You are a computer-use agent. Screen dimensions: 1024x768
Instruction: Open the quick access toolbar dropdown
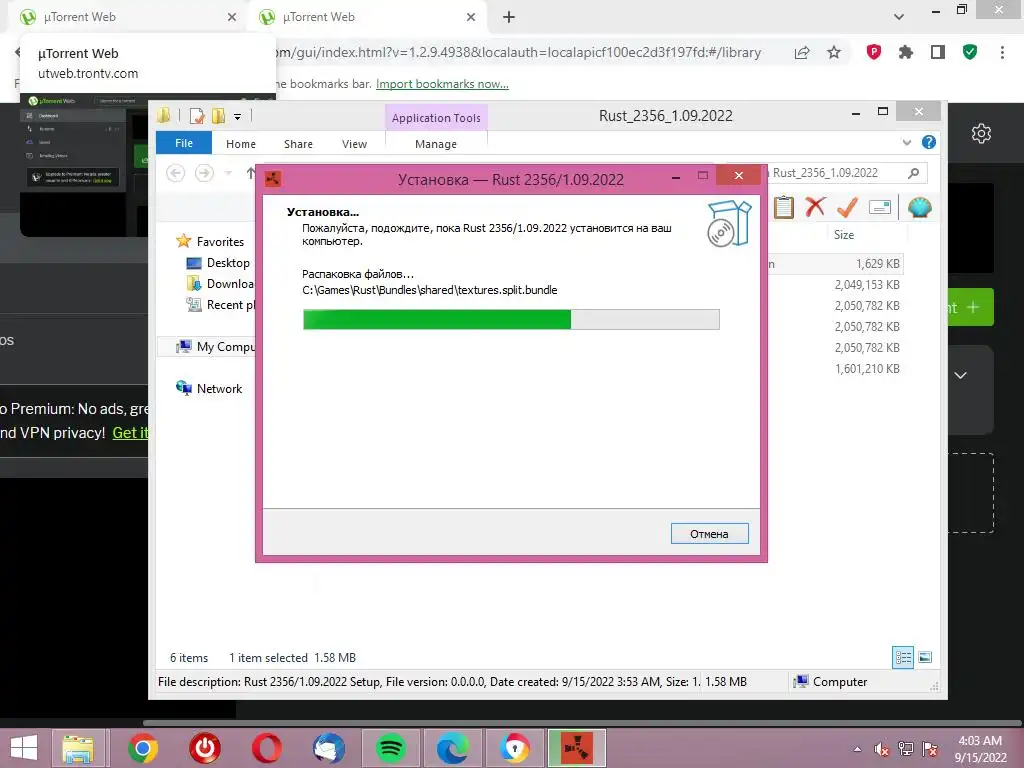tap(237, 117)
